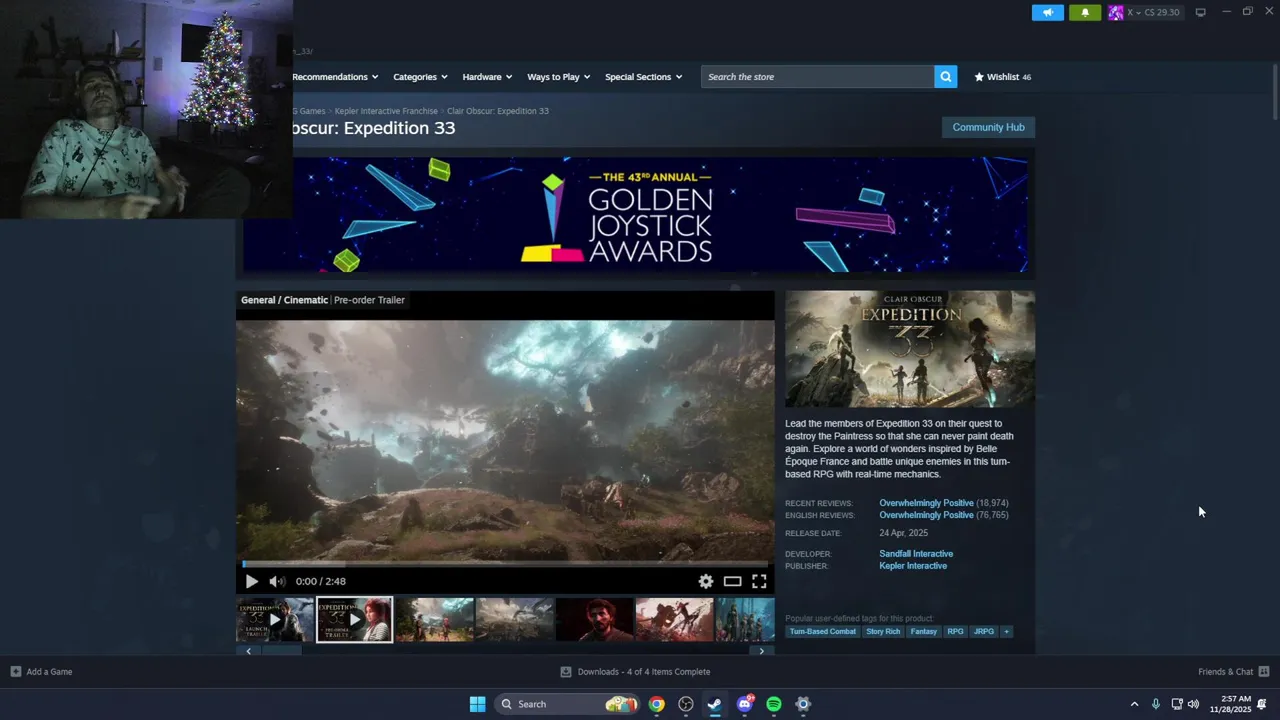Seek along the trailer progress bar
1280x720 pixels.
point(505,565)
